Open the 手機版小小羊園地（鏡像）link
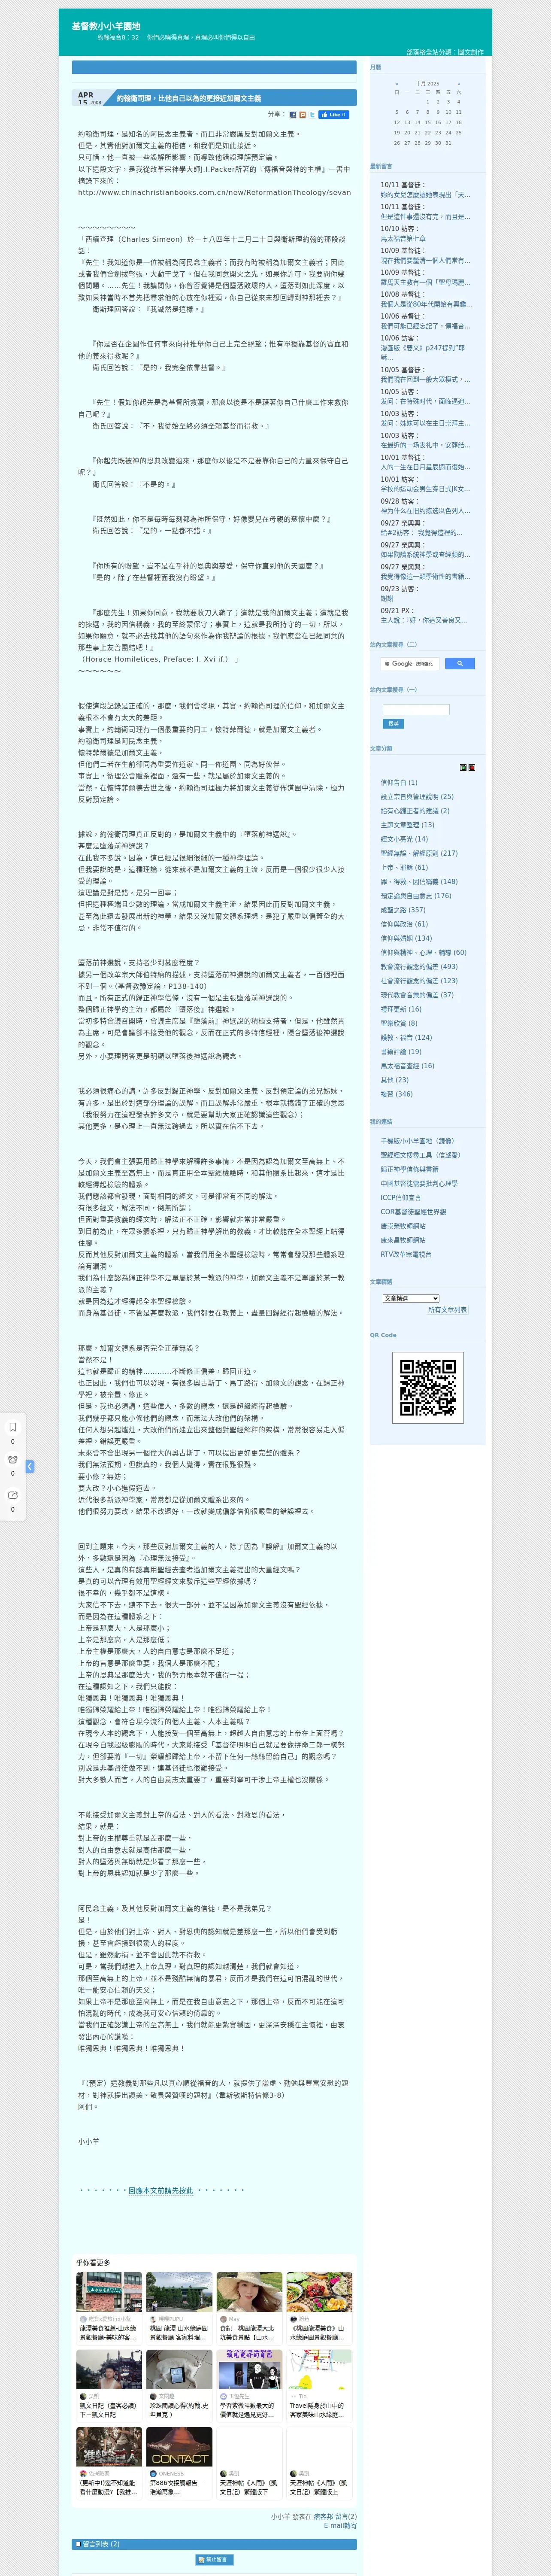551x2576 pixels. tap(417, 1141)
